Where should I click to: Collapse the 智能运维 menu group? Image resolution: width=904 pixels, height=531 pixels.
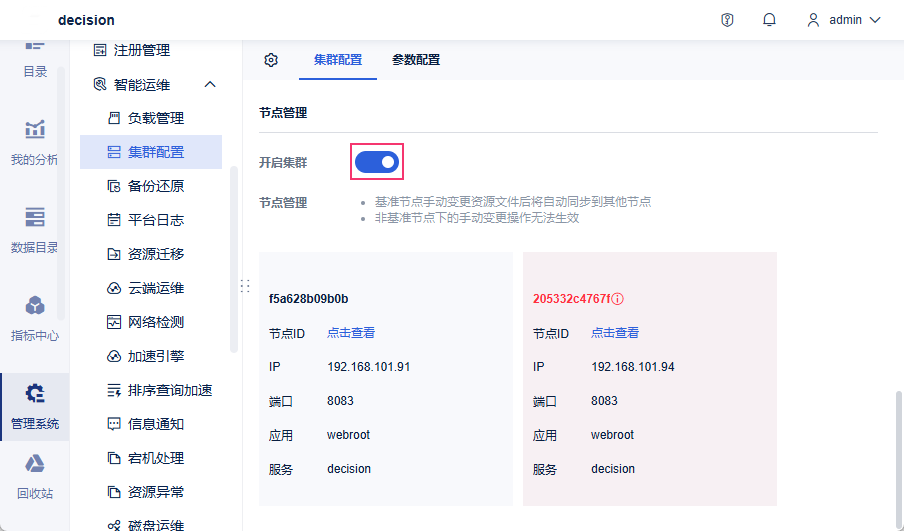pyautogui.click(x=209, y=84)
